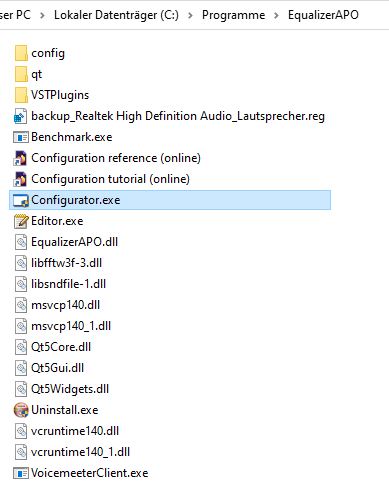This screenshot has height=489, width=389.
Task: Expand breadcrumb chevron after Programme
Action: coord(276,15)
